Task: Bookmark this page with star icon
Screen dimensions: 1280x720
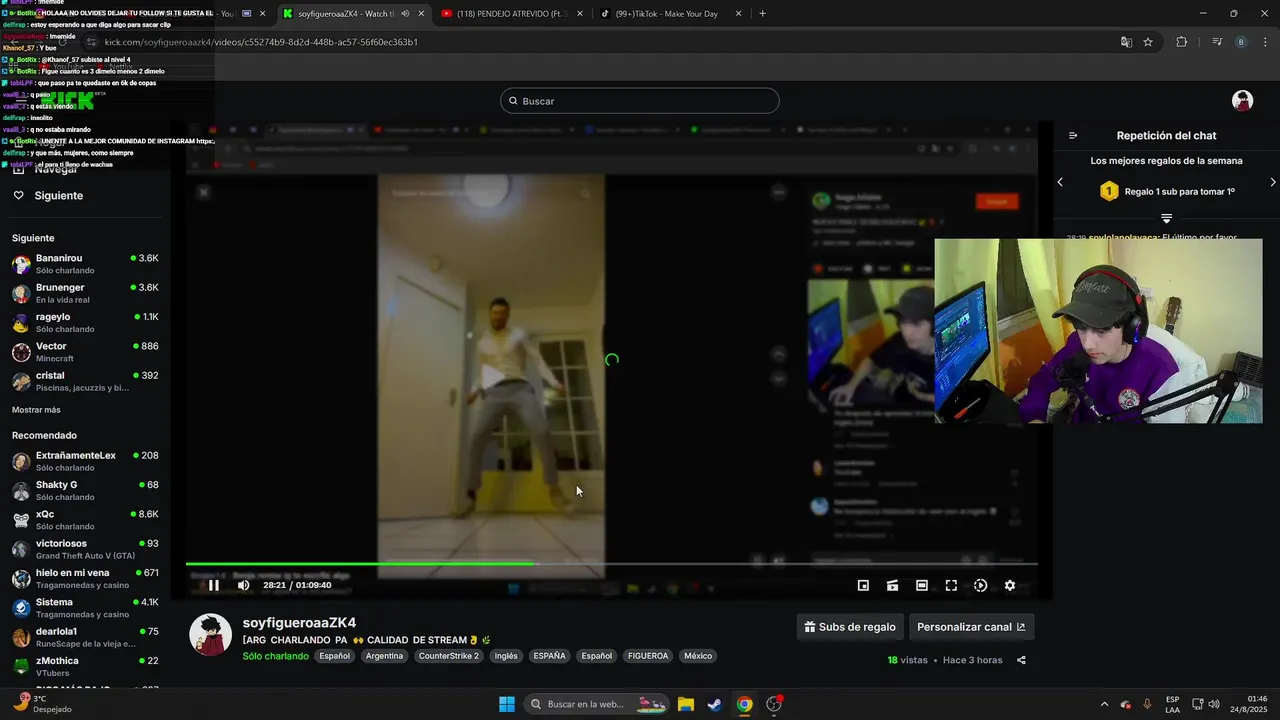Action: click(1148, 42)
